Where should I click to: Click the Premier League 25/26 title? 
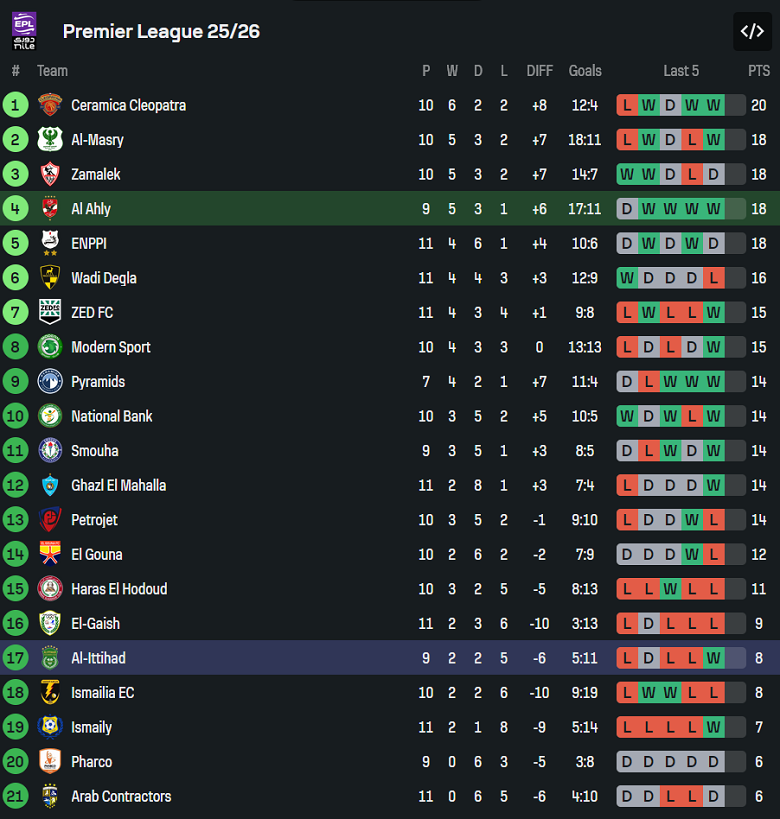161,31
